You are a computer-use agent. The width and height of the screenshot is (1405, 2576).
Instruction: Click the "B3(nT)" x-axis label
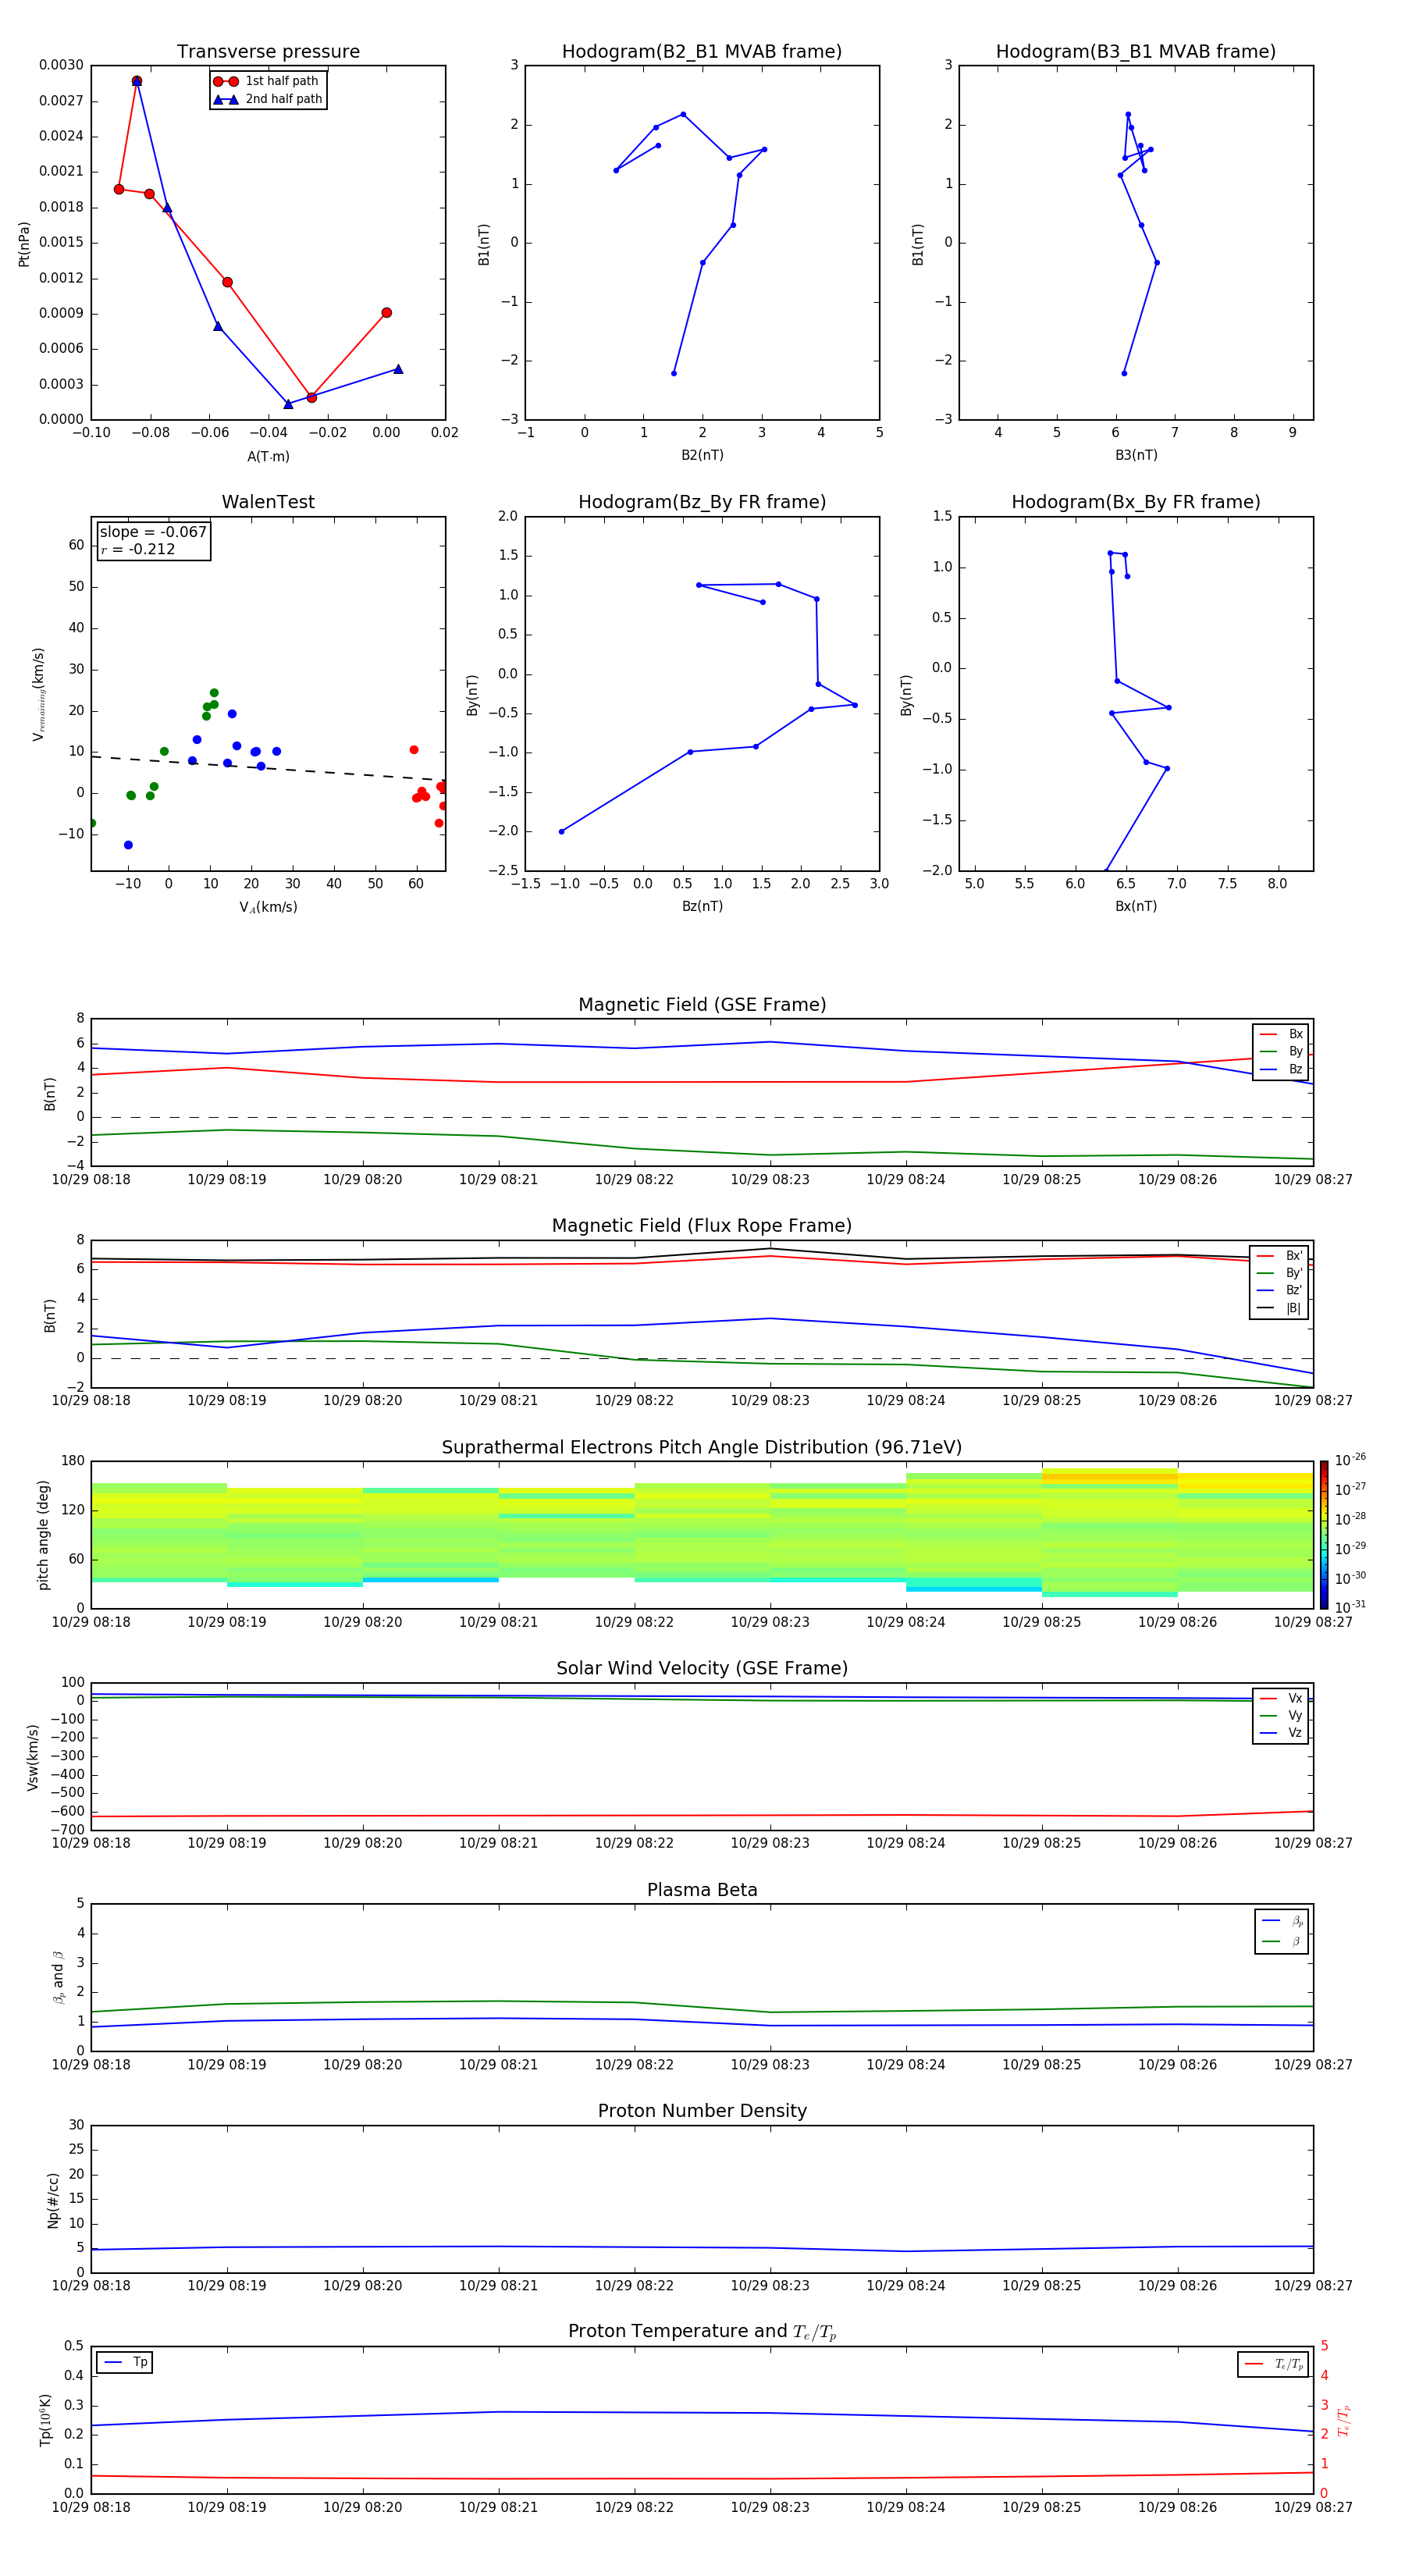[x=1136, y=455]
